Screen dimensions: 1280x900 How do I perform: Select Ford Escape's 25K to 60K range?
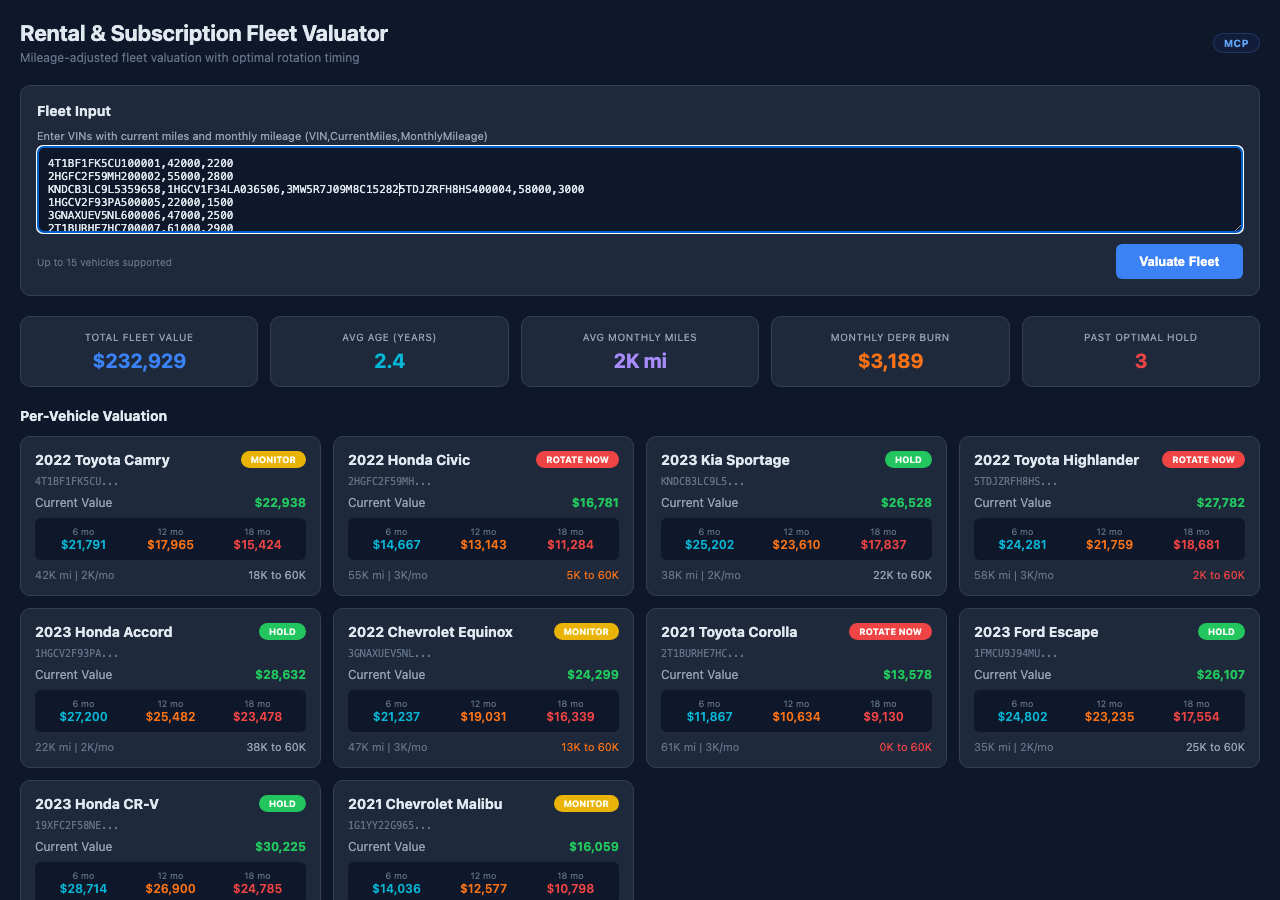coord(1216,748)
